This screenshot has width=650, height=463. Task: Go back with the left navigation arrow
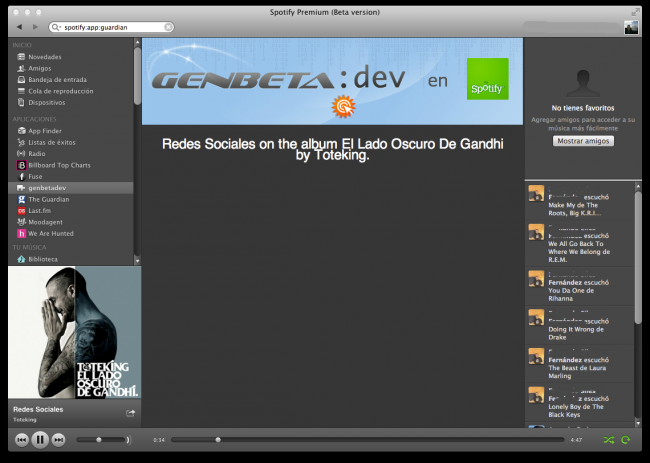tap(19, 27)
